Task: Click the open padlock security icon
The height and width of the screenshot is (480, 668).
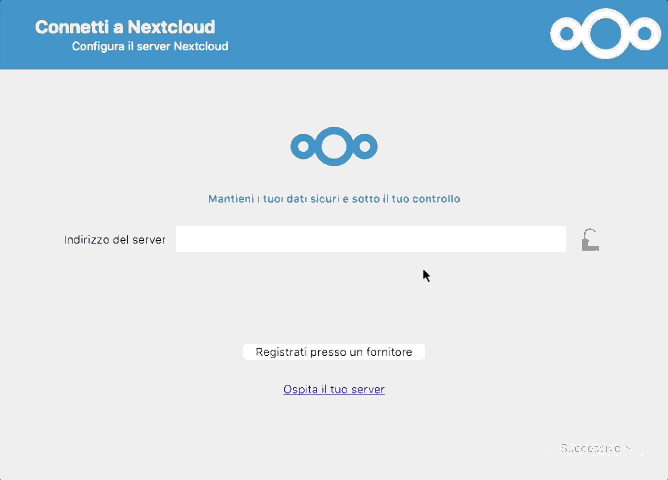Action: (590, 240)
